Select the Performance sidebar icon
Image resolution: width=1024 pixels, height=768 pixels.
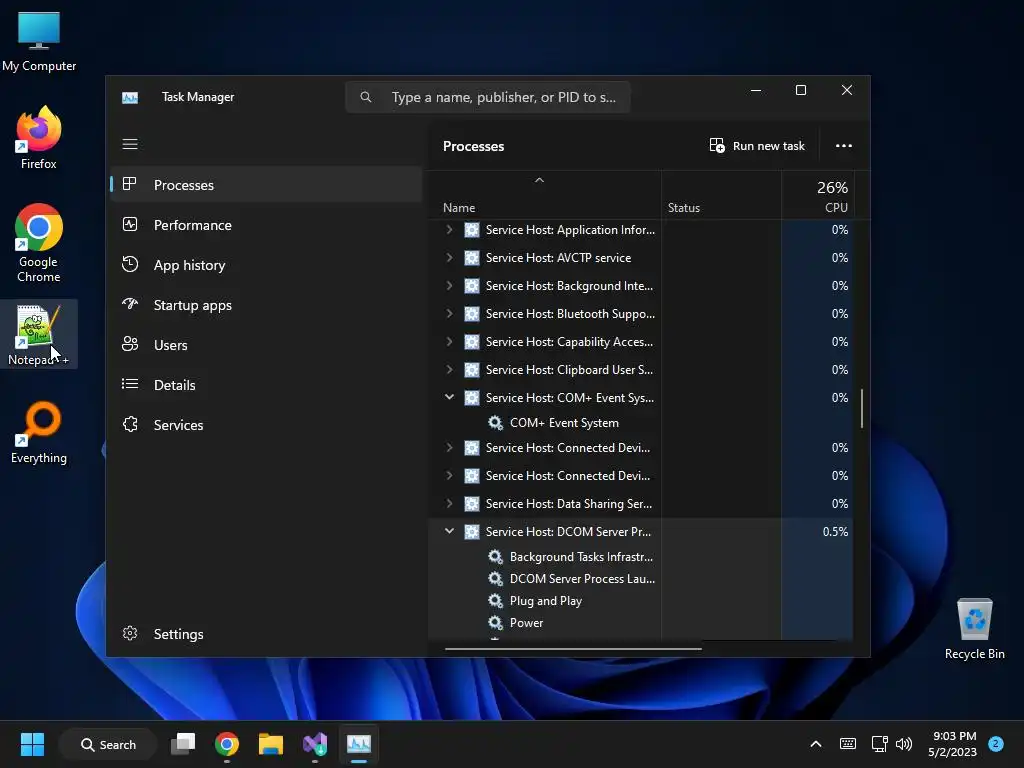coord(130,224)
